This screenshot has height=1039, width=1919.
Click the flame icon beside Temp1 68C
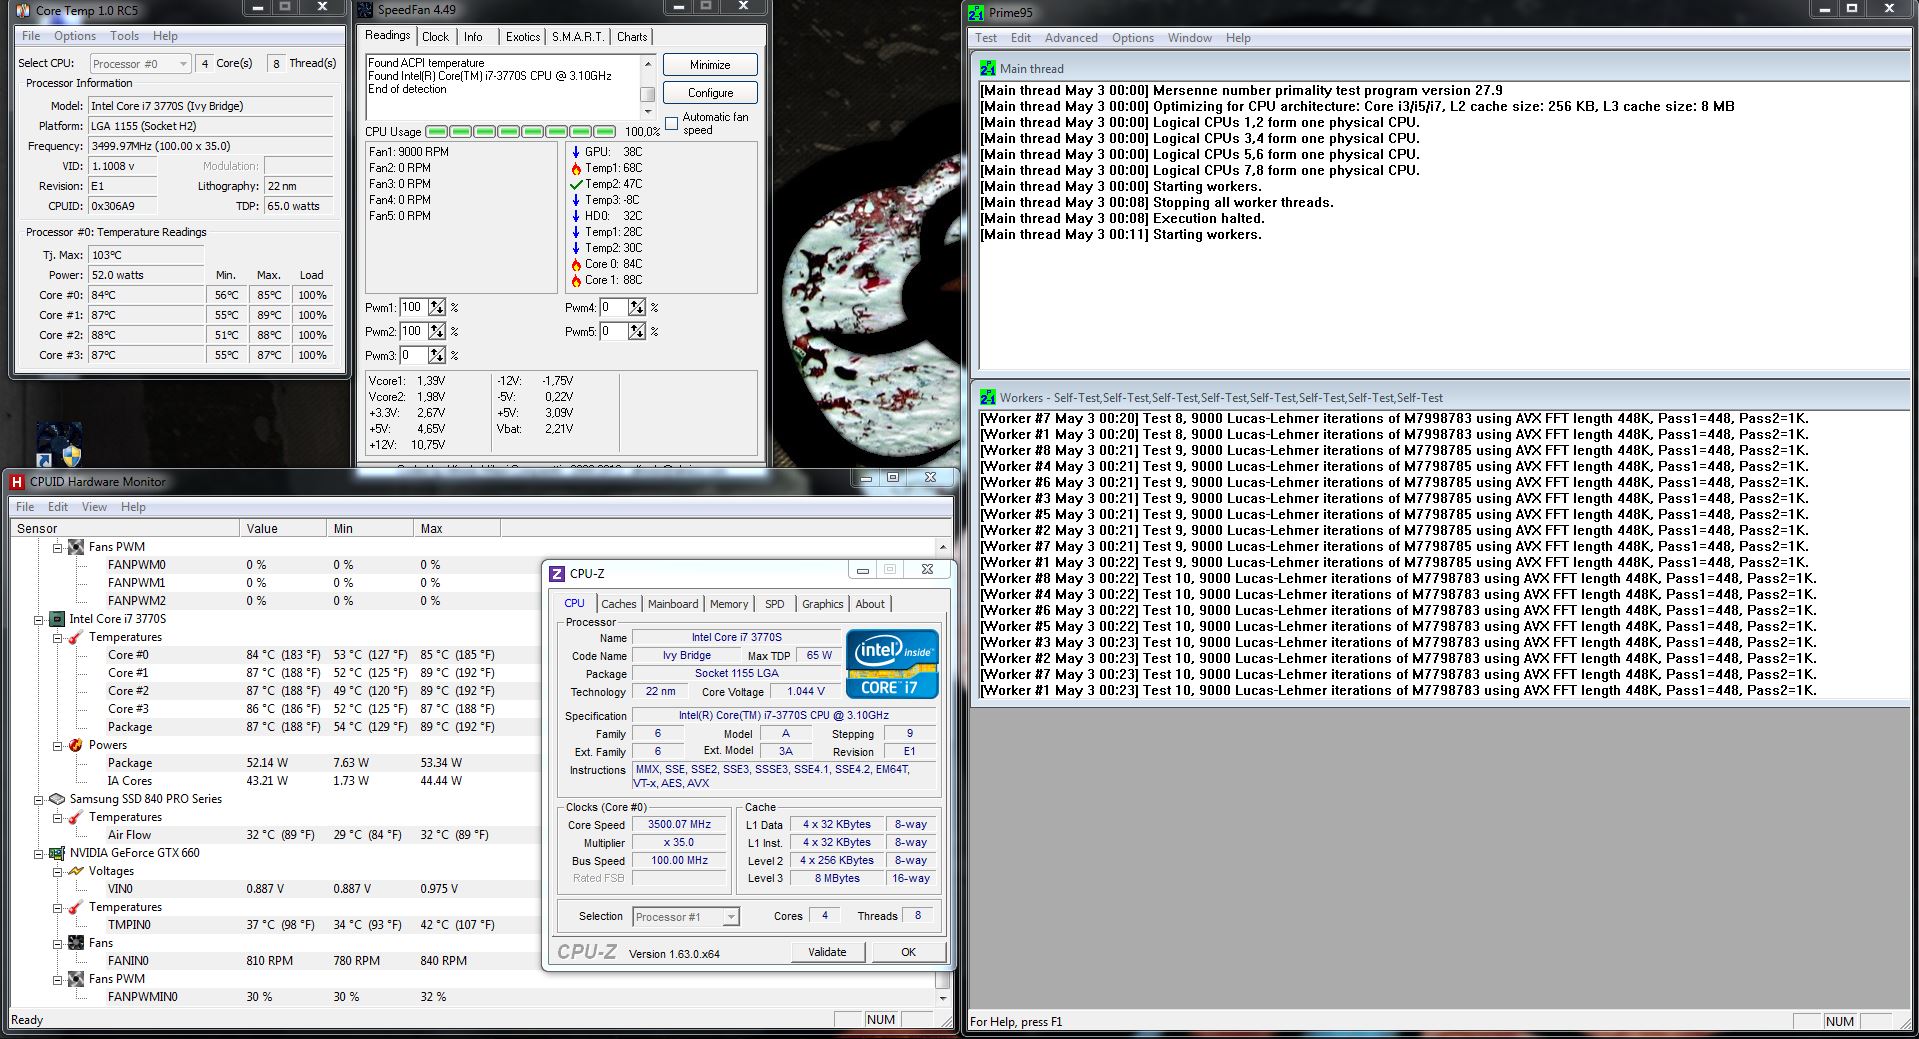pos(576,168)
